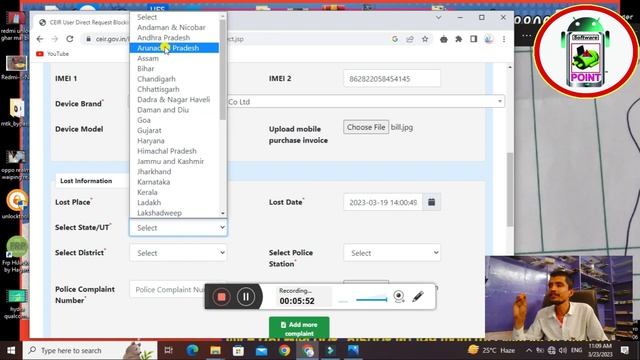Open first Chrome icon on taskbar
The image size is (640, 360).
(284, 350)
